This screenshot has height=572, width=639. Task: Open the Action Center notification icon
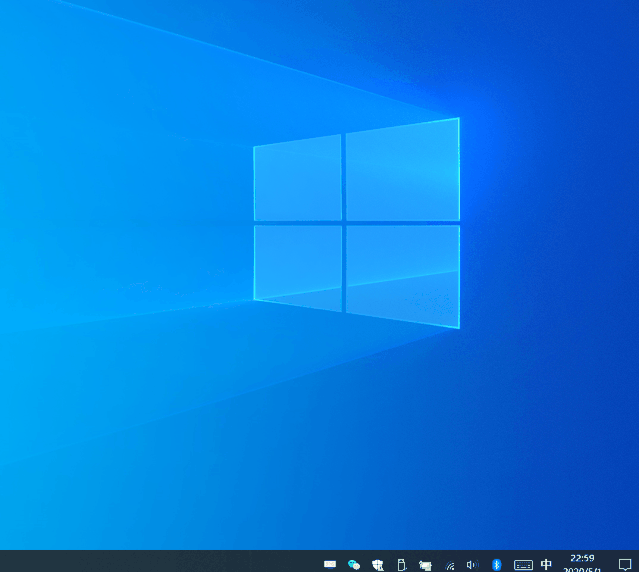[625, 565]
